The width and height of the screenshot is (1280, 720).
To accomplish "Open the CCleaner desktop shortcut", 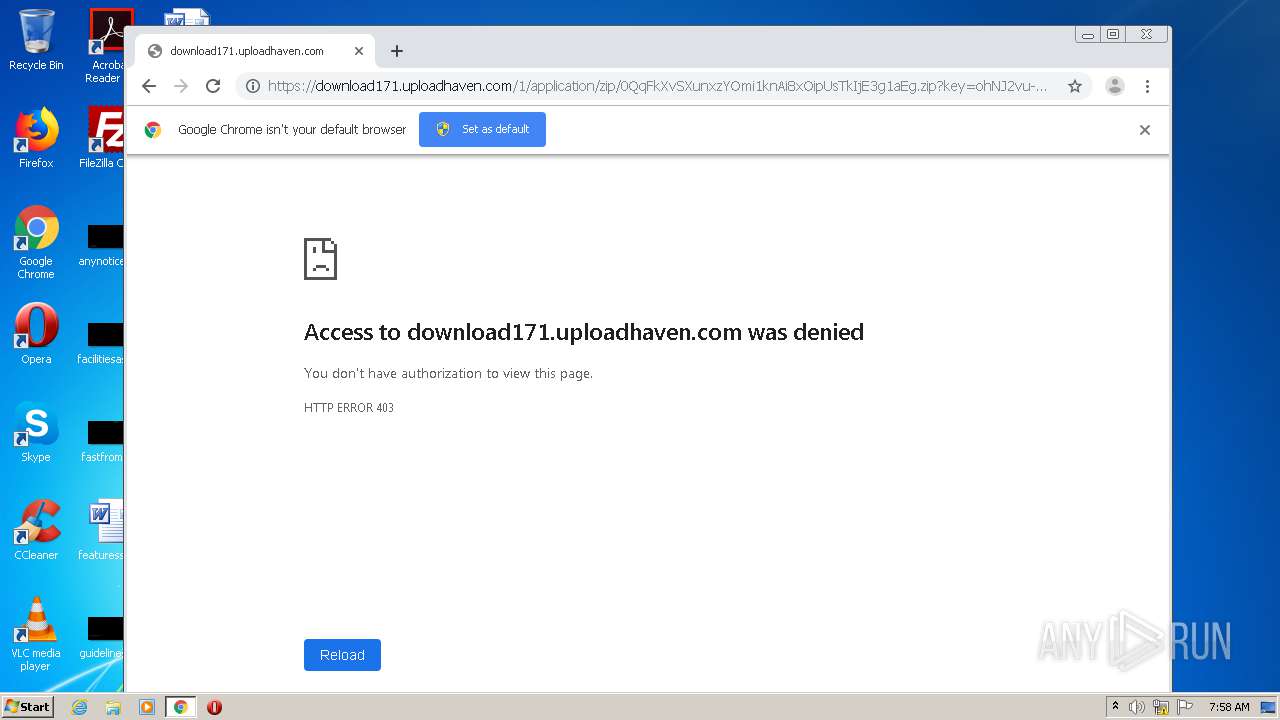I will [x=36, y=530].
